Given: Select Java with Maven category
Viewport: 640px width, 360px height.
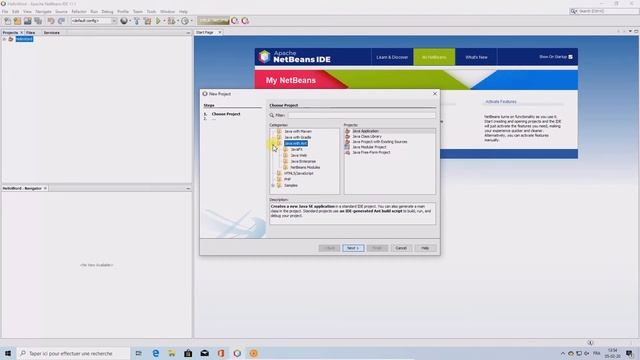Looking at the screenshot, I should [x=298, y=131].
